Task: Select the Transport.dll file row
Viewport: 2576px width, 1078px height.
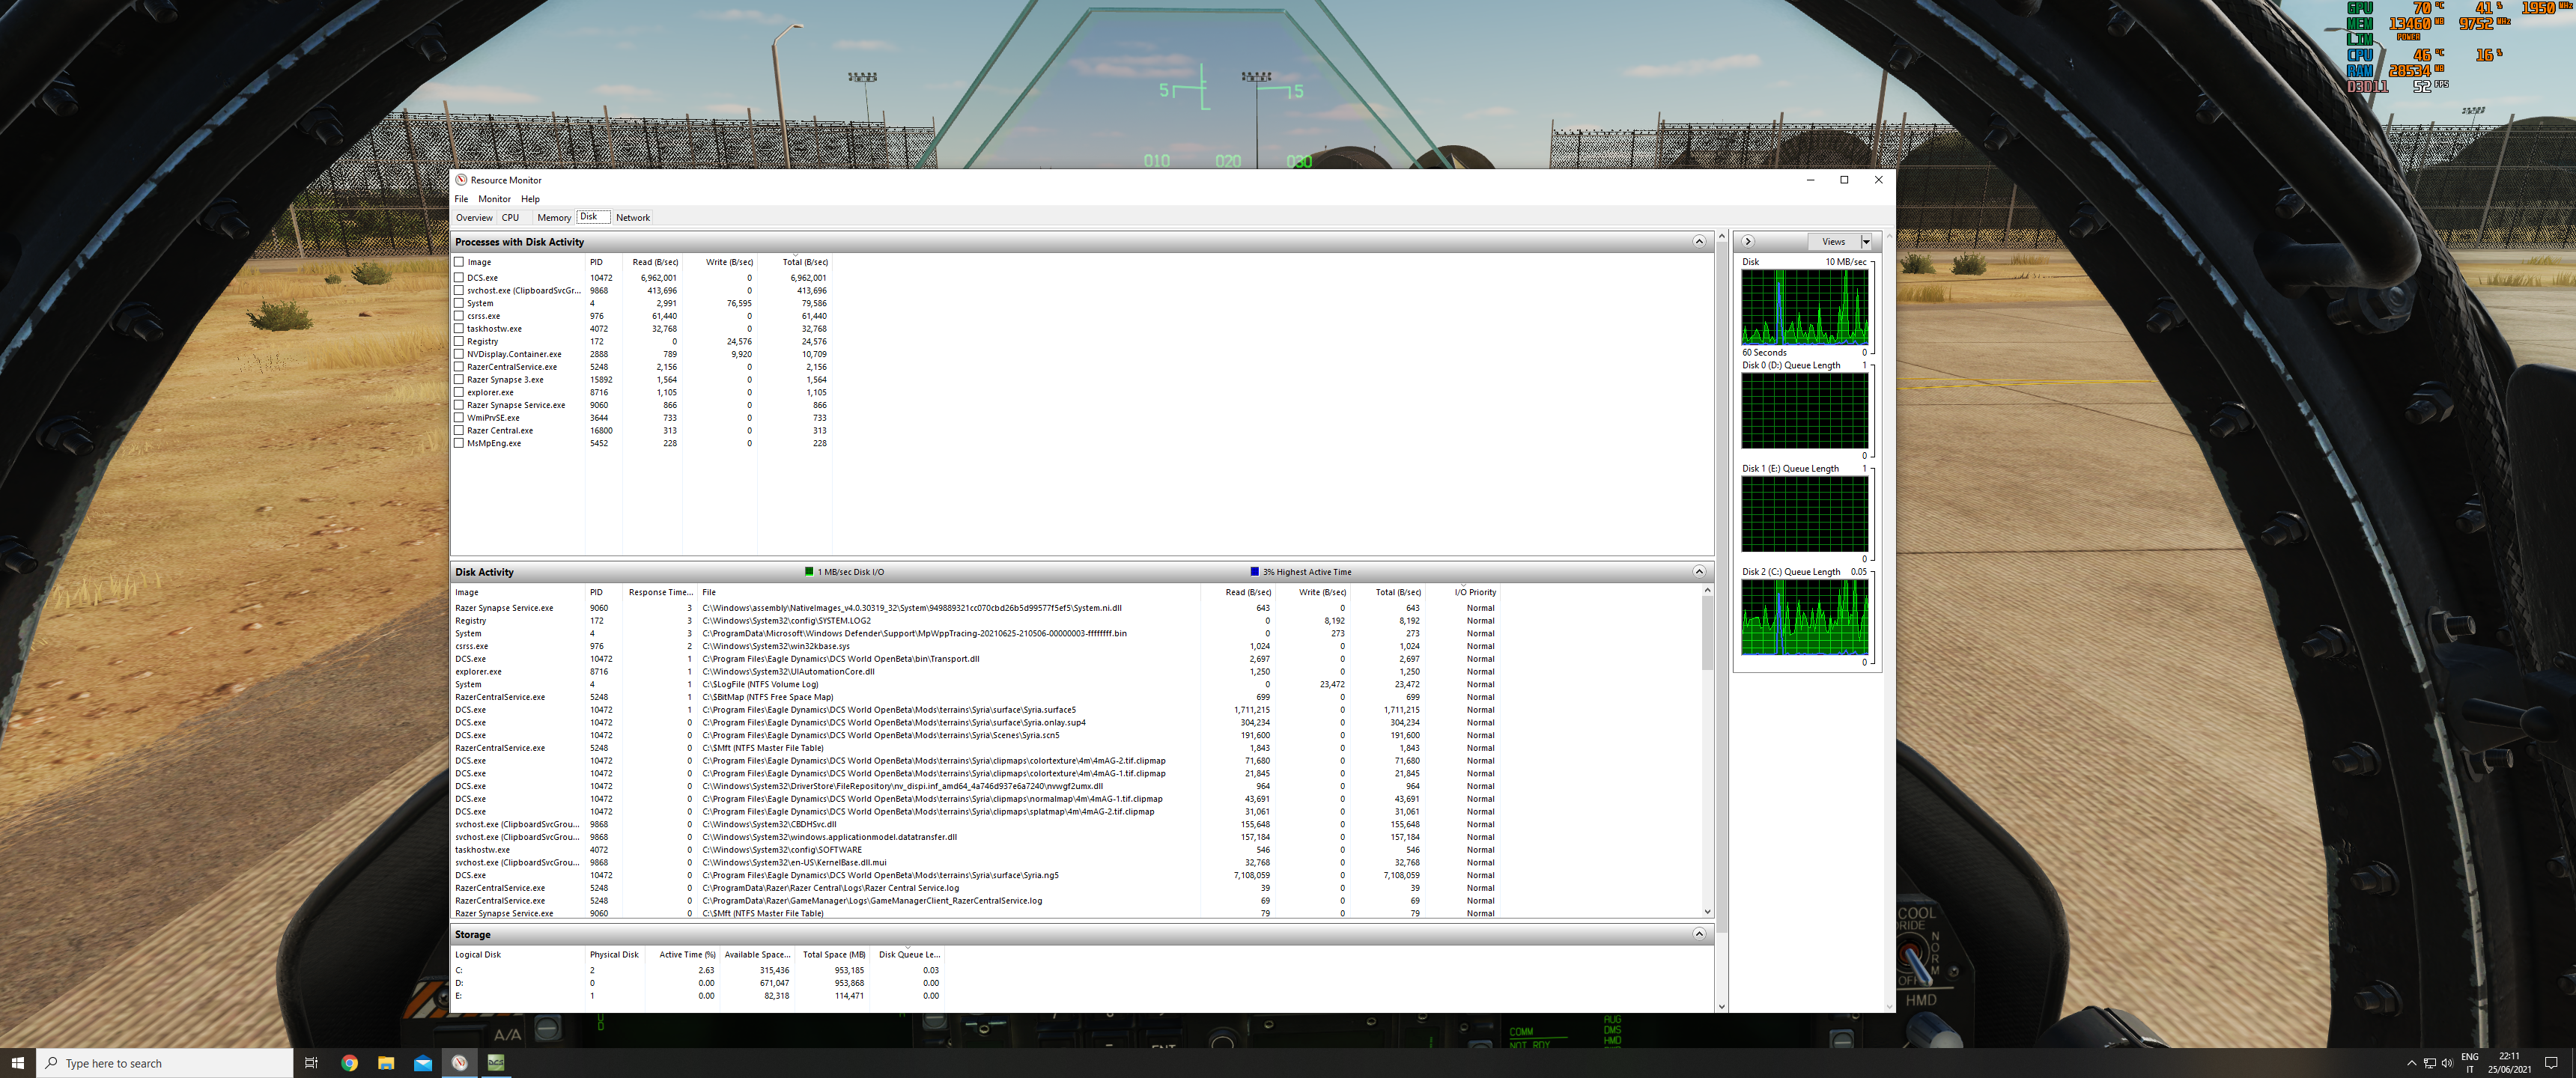Action: (975, 659)
